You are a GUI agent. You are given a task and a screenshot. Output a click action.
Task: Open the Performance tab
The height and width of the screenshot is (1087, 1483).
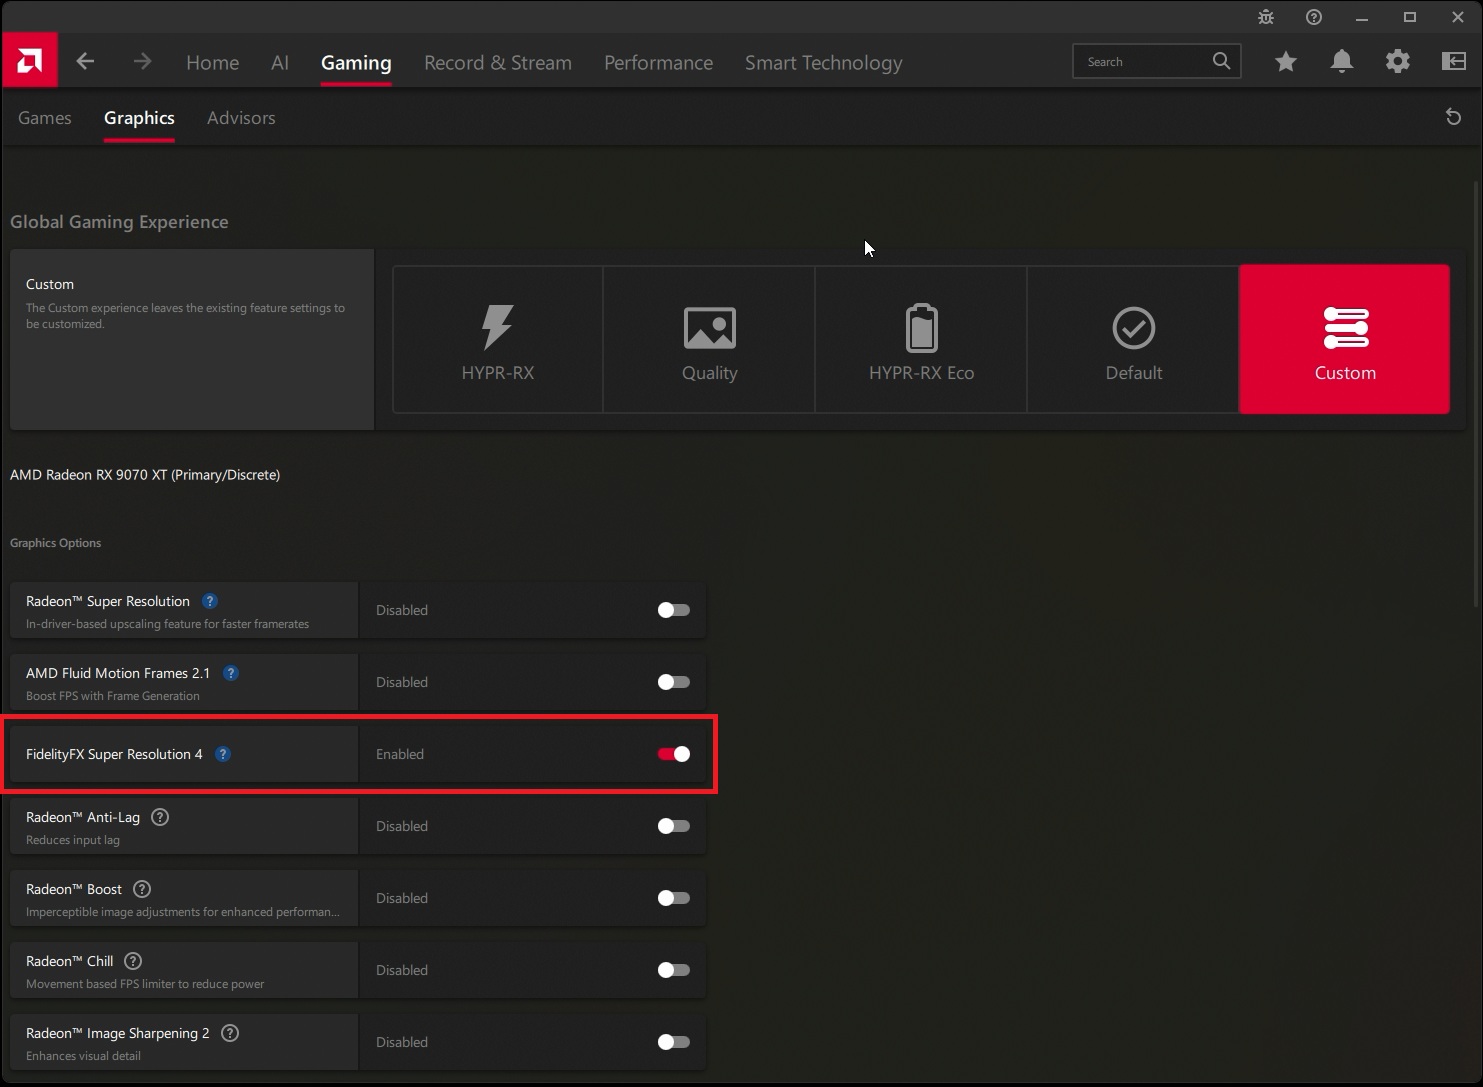click(x=658, y=62)
